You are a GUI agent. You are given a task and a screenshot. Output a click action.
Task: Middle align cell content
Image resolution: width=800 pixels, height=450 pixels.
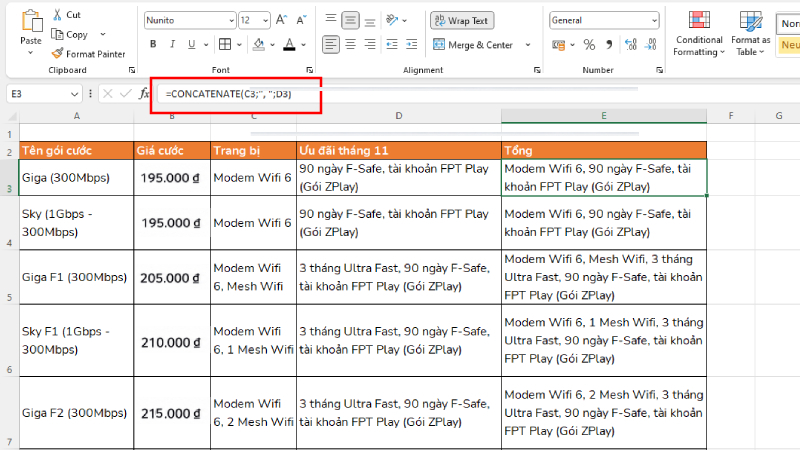tap(351, 20)
